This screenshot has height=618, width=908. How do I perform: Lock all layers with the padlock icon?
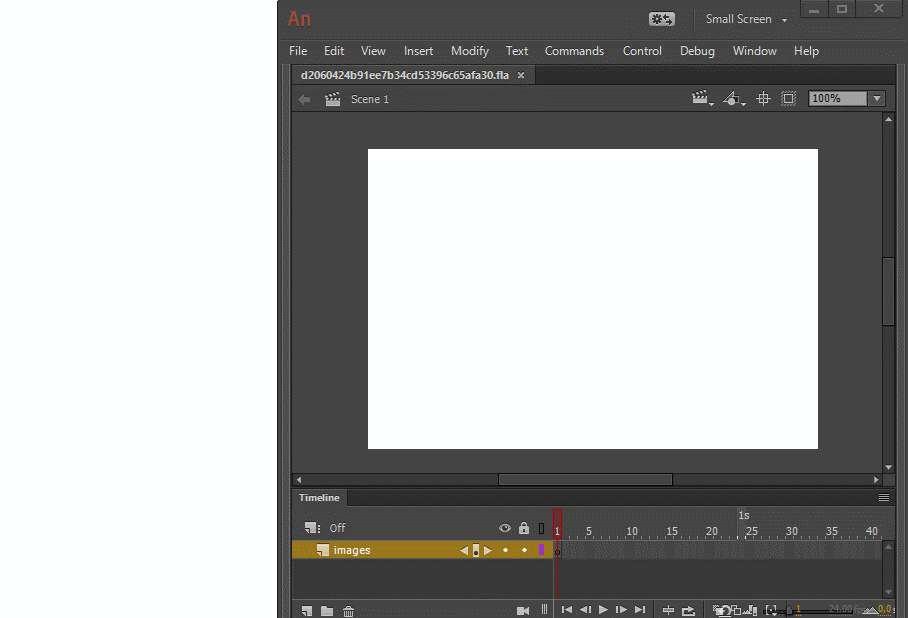click(x=523, y=528)
